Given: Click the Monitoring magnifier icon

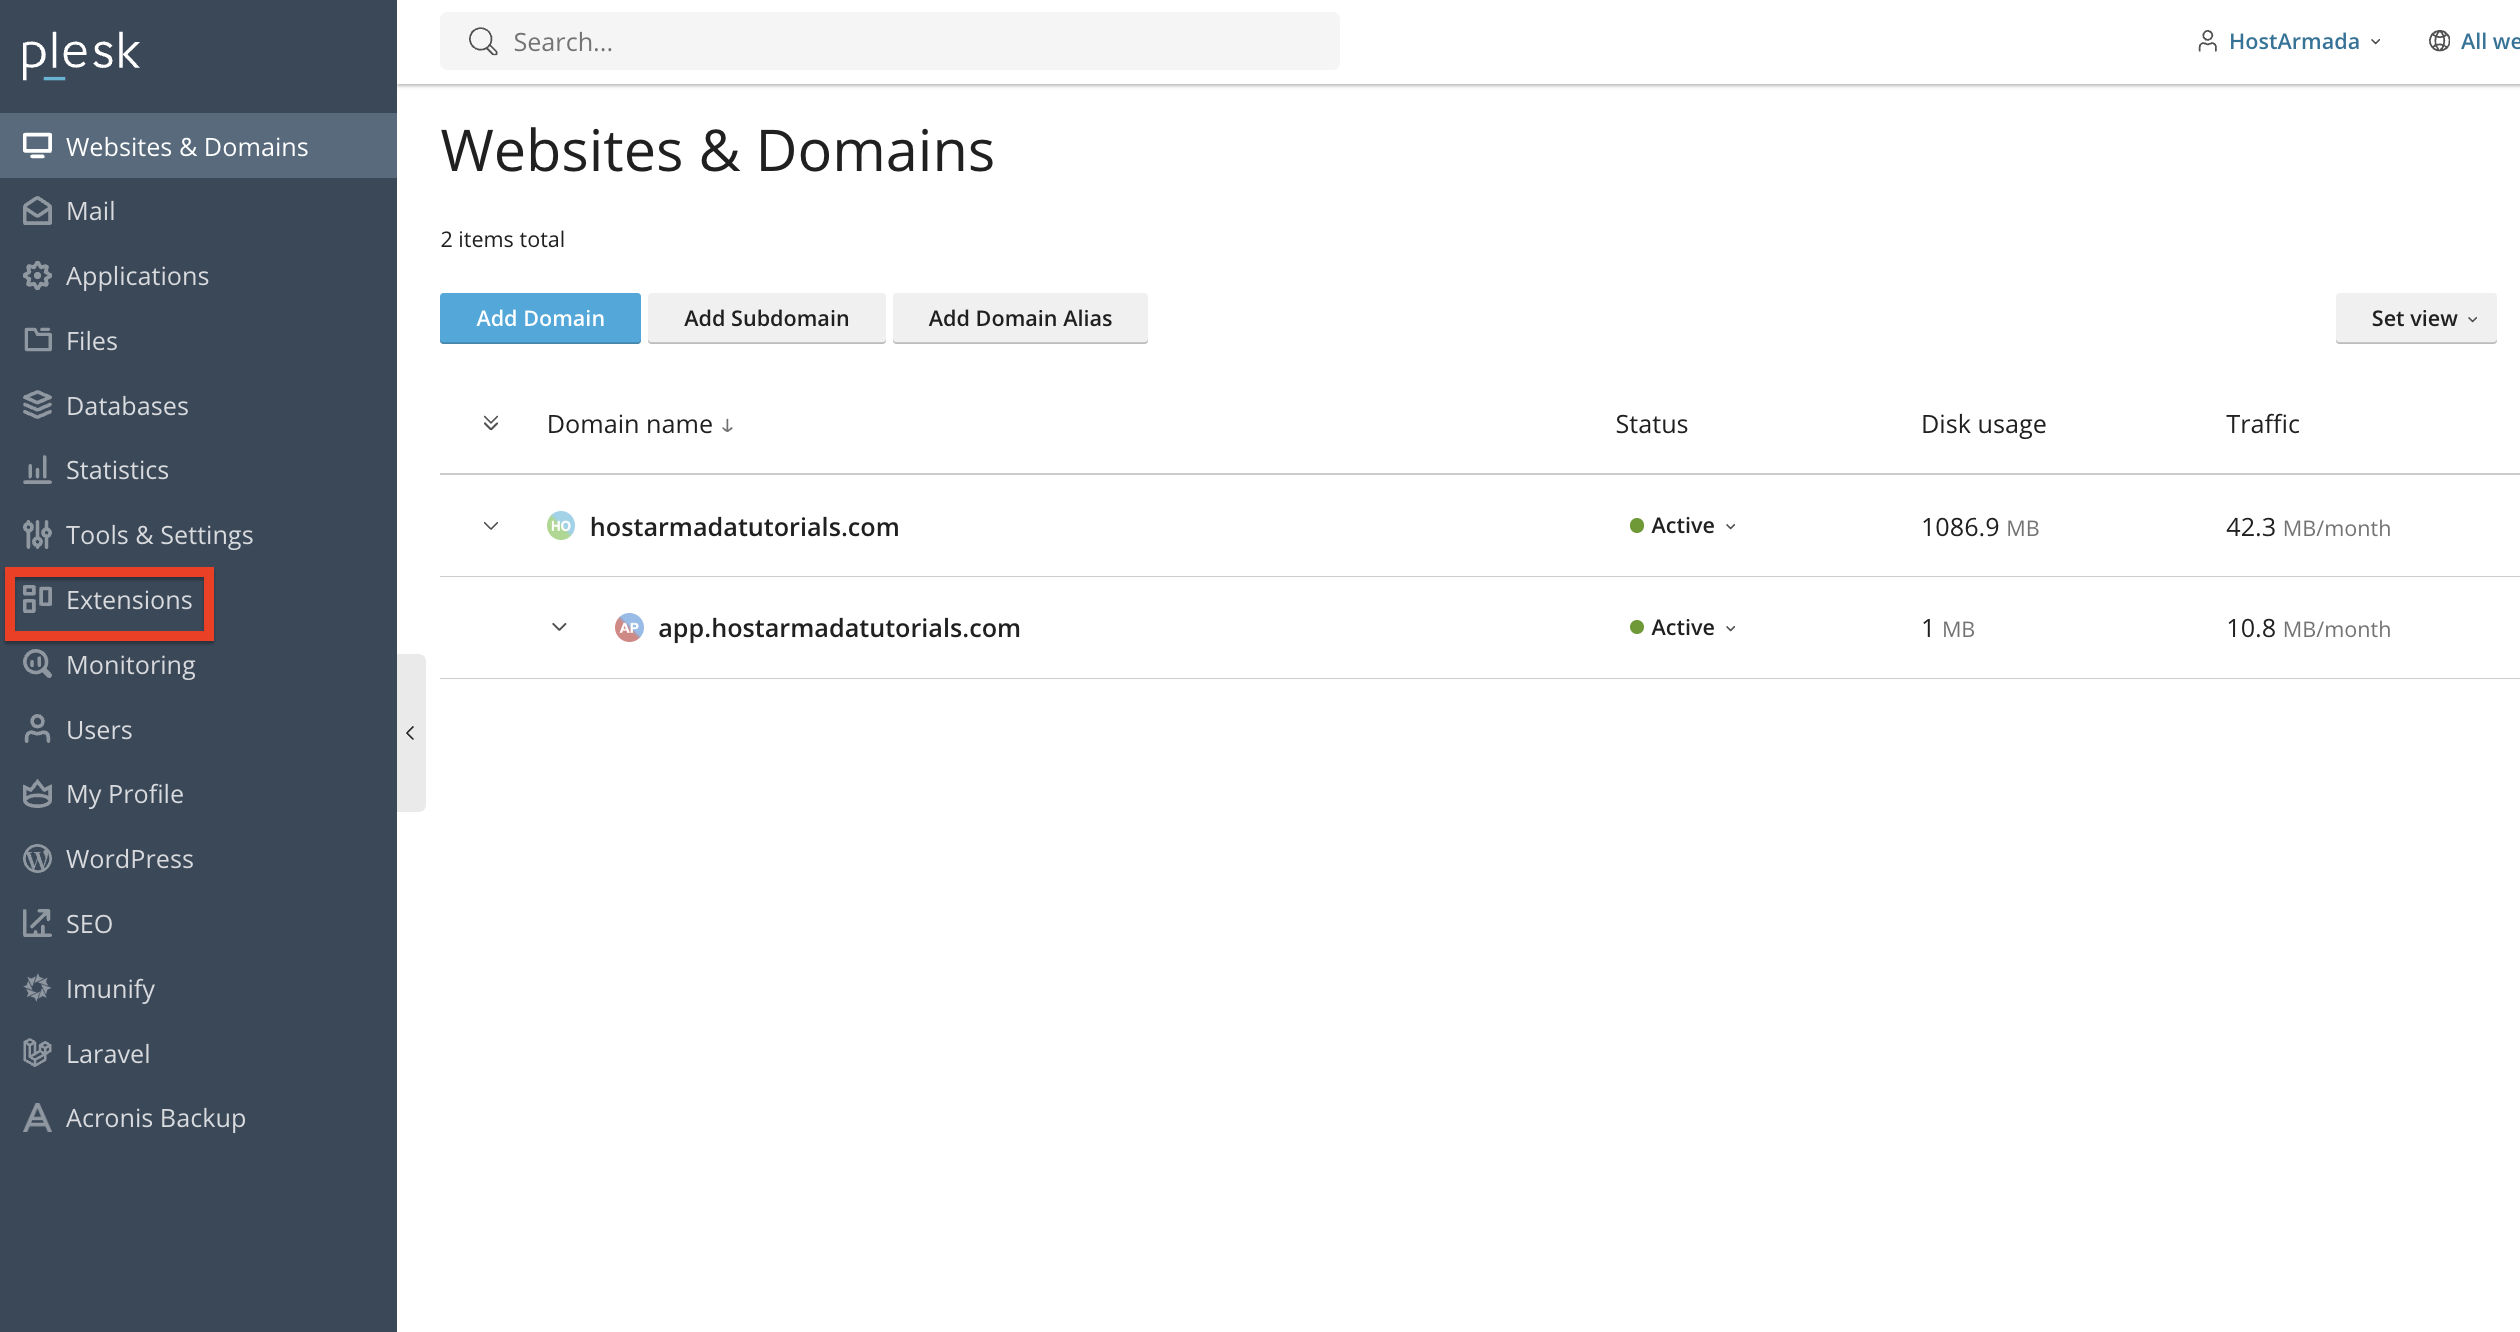Looking at the screenshot, I should tap(37, 664).
